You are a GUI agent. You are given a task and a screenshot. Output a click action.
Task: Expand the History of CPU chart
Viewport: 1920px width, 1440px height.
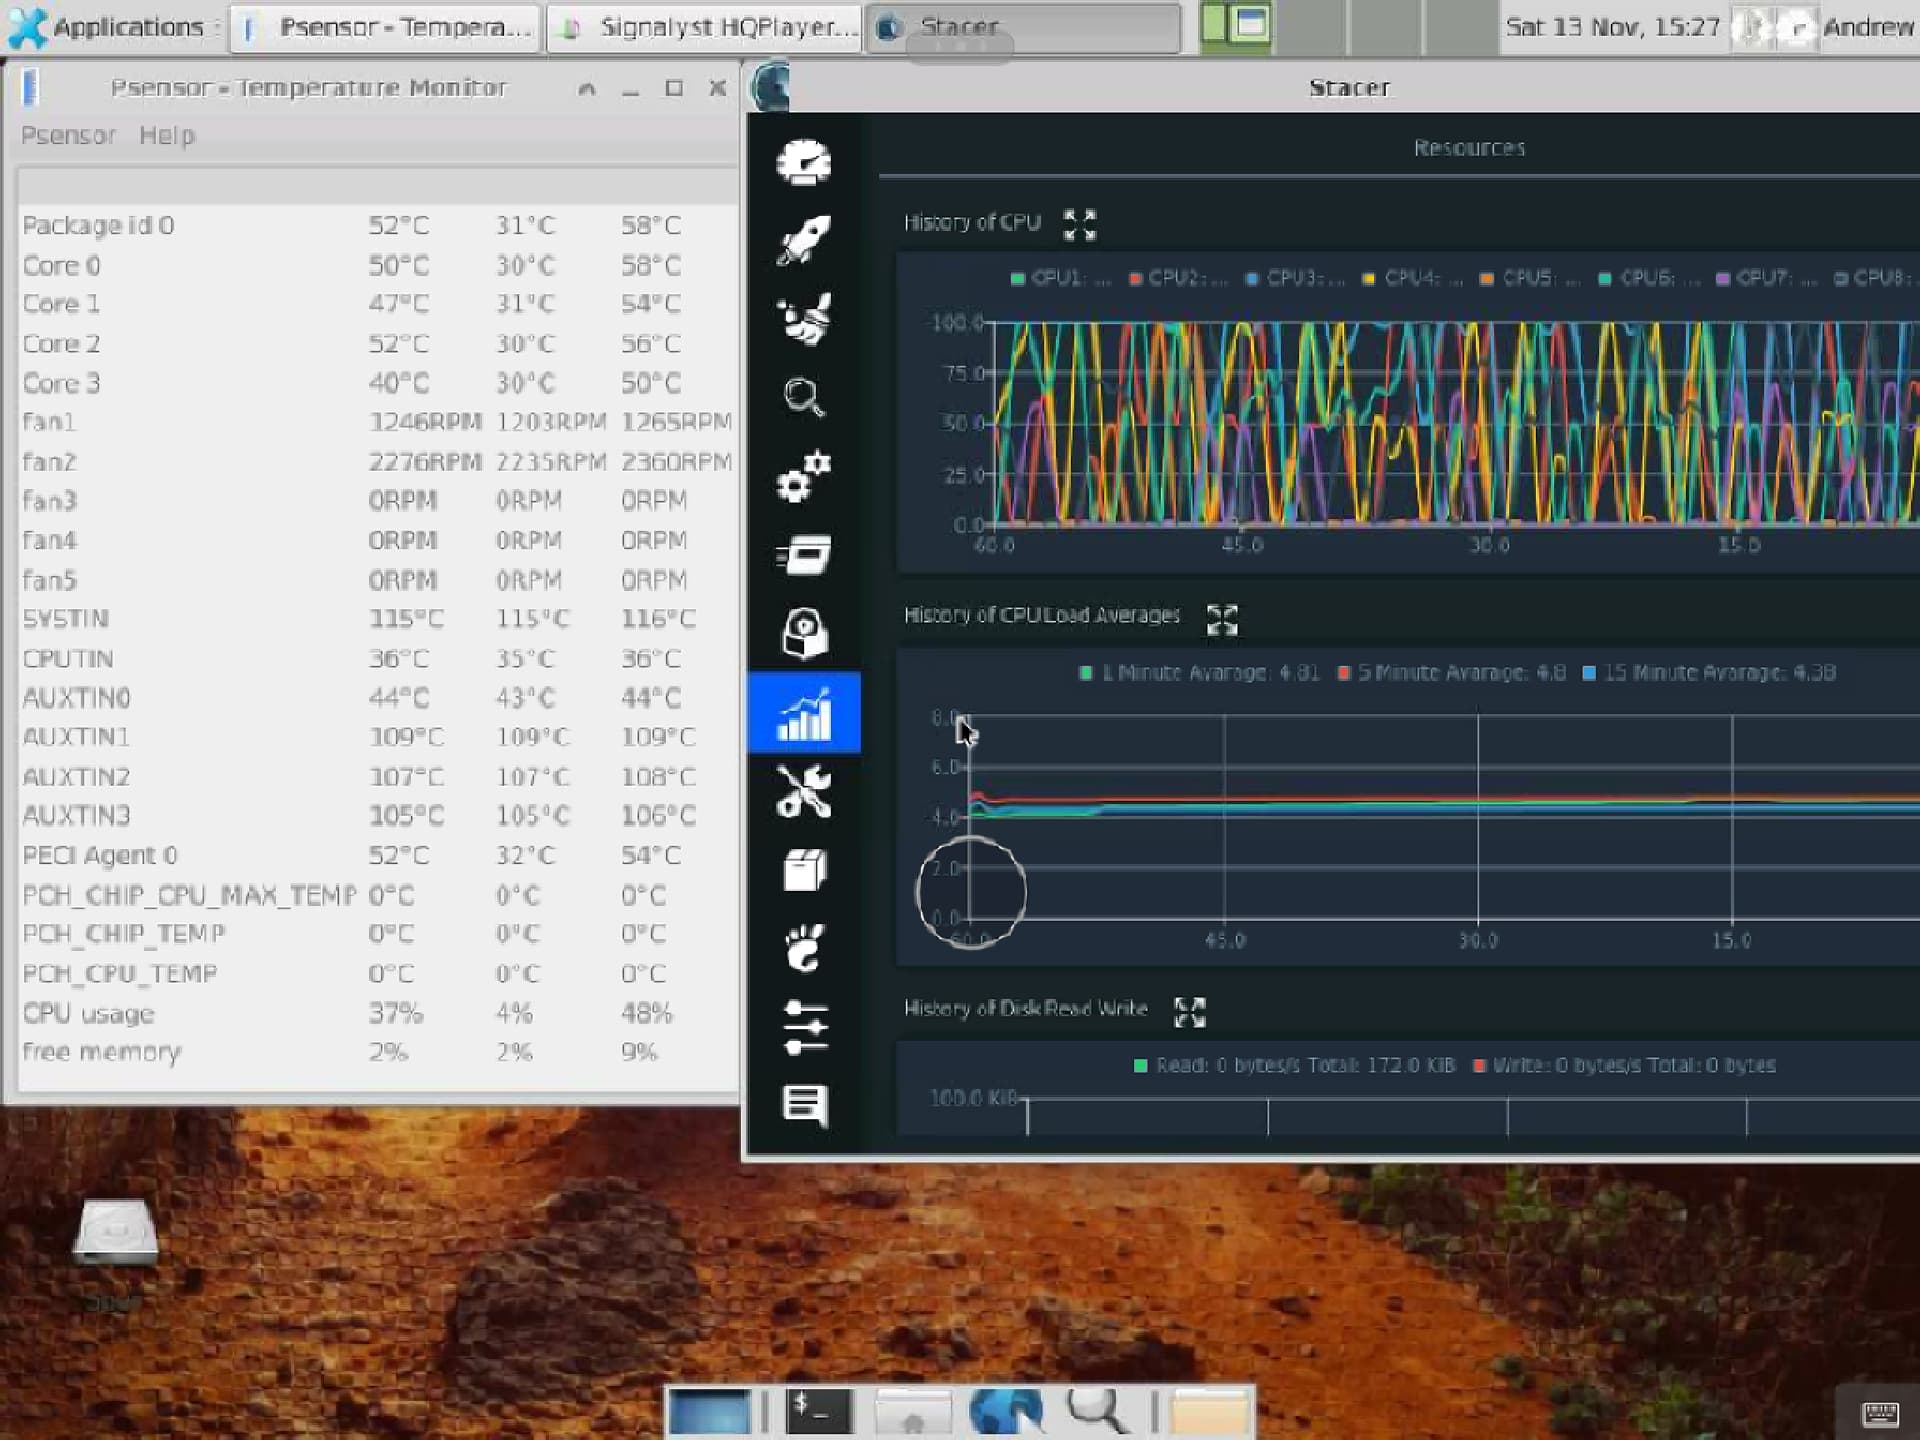click(x=1080, y=225)
